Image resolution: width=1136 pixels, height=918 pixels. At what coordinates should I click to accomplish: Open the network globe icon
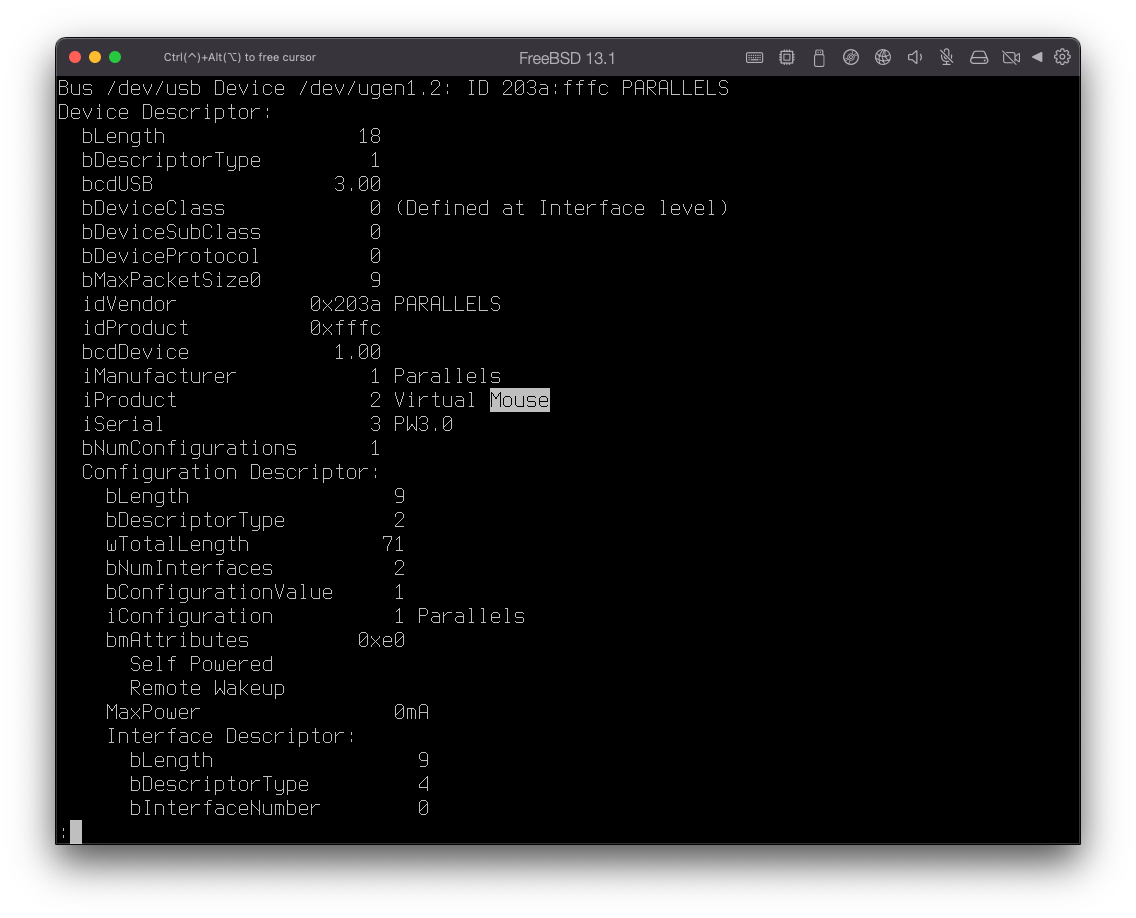(883, 57)
